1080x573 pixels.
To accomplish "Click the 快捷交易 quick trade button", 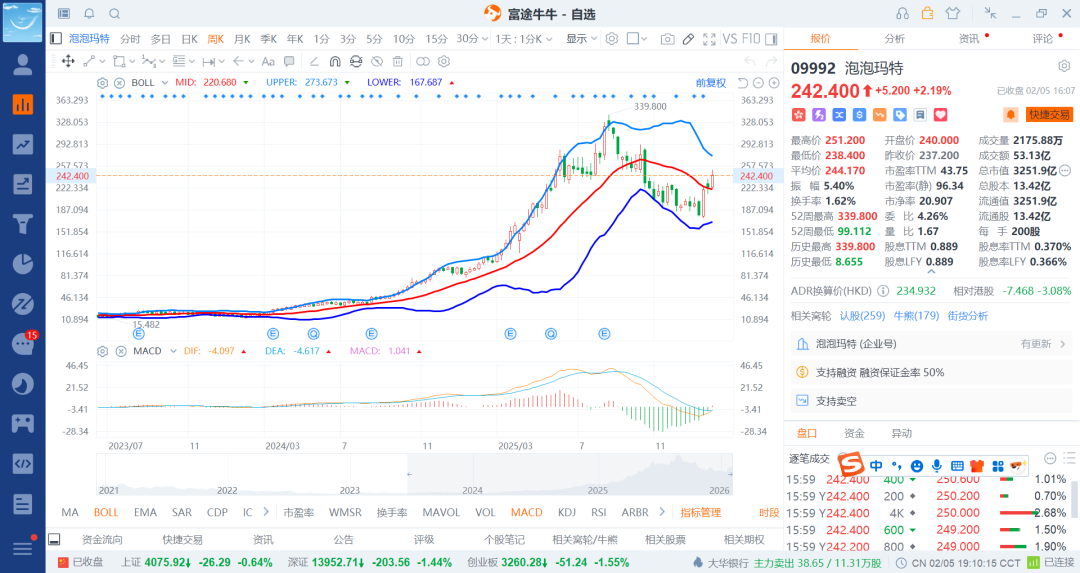I will click(1049, 115).
